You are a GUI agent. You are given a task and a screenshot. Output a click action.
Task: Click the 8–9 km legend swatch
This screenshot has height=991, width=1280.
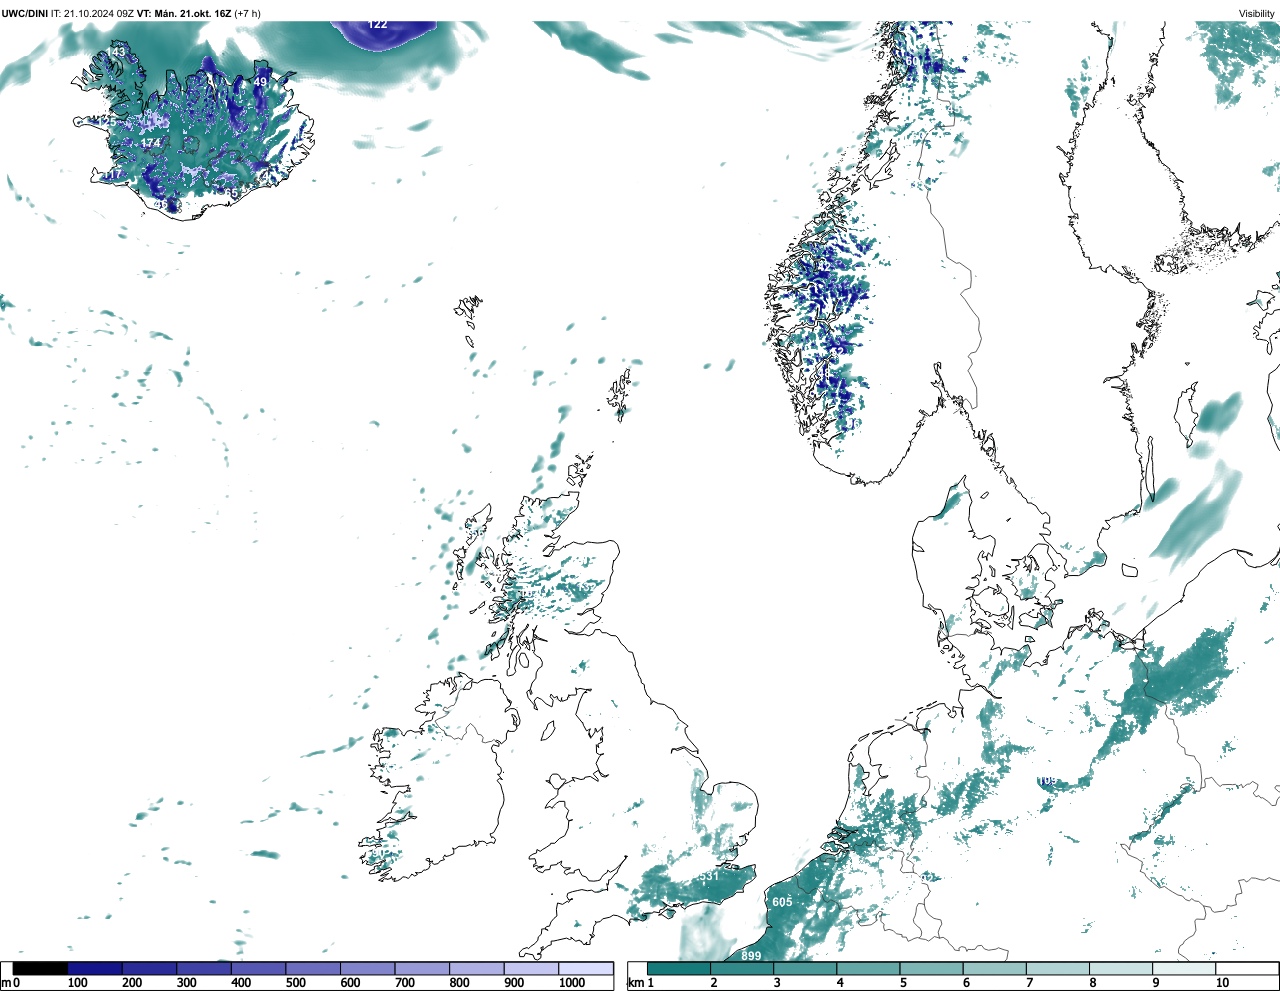point(1120,968)
